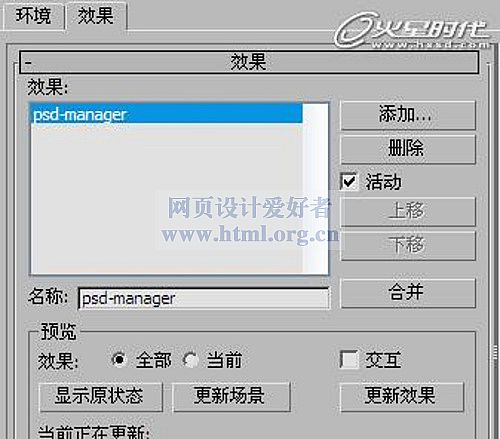Viewport: 500px width, 439px height.
Task: Collapse the 效果 rollout header
Action: [x=249, y=62]
